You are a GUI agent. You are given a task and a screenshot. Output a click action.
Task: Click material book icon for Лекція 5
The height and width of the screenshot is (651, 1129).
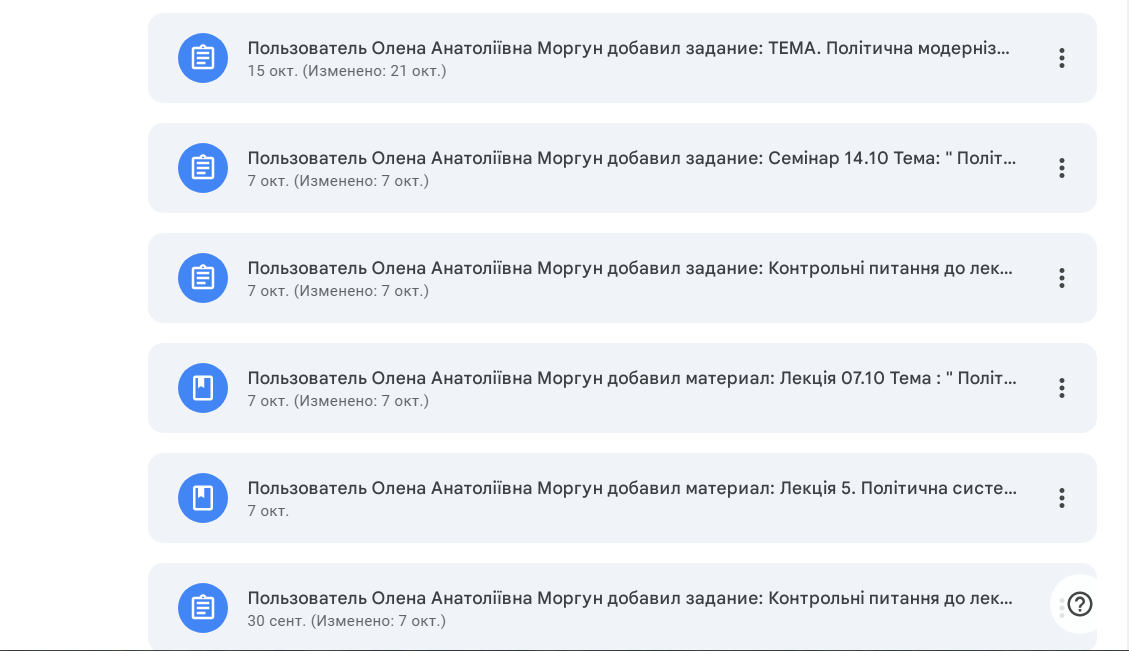(x=203, y=498)
